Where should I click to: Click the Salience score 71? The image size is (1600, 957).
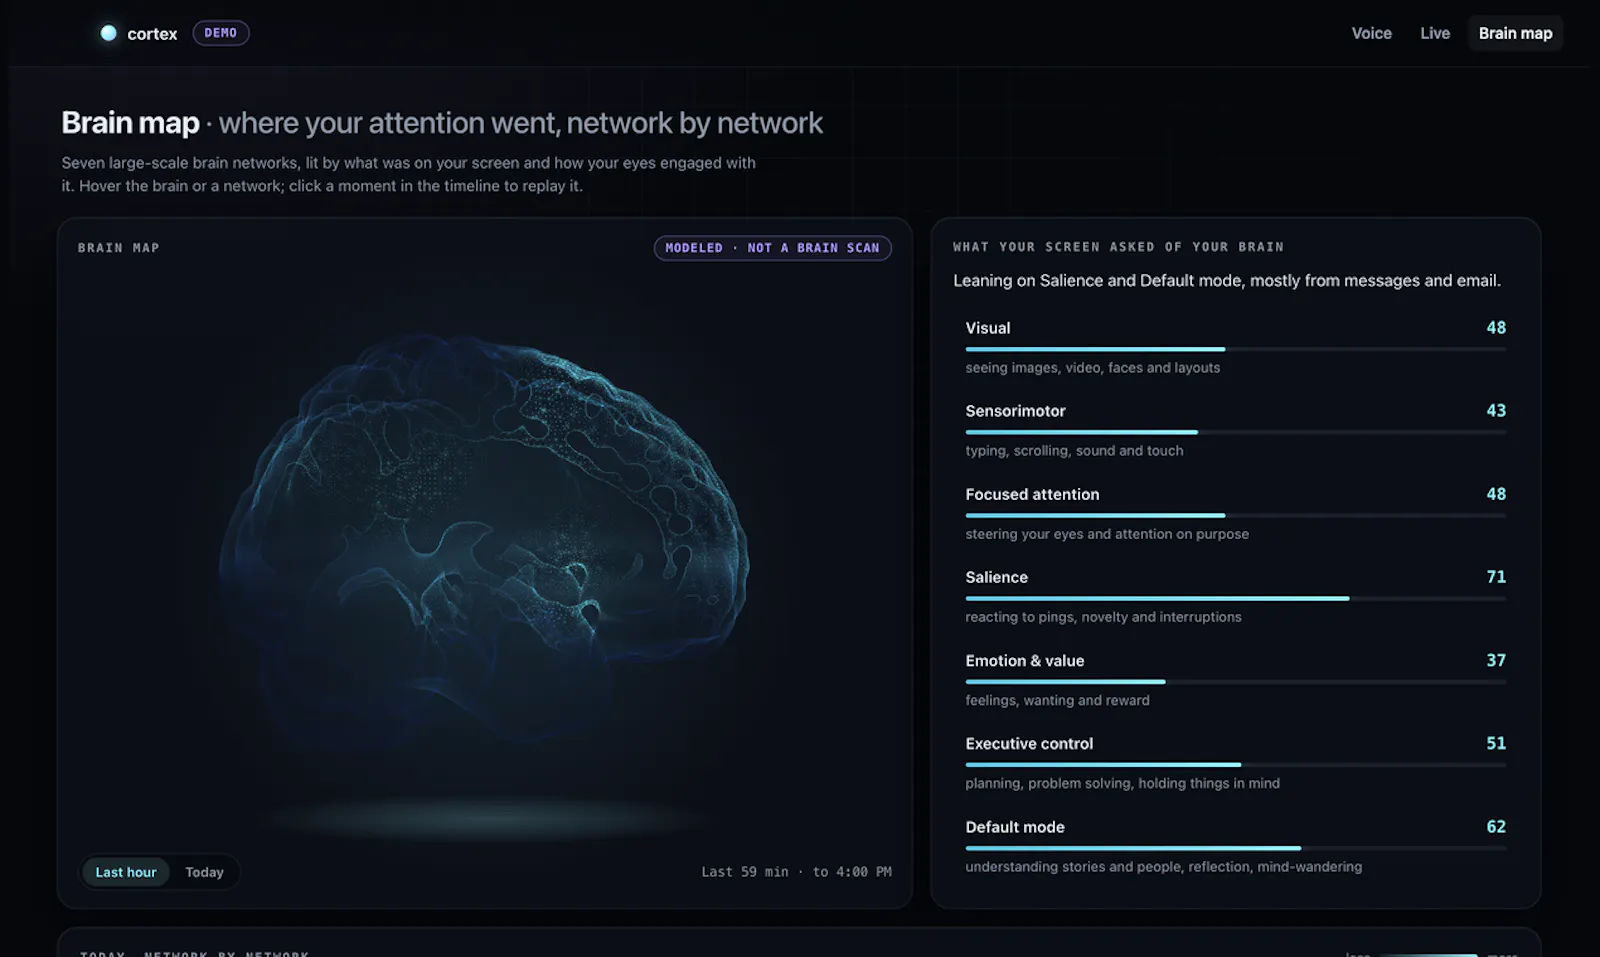coord(1496,577)
